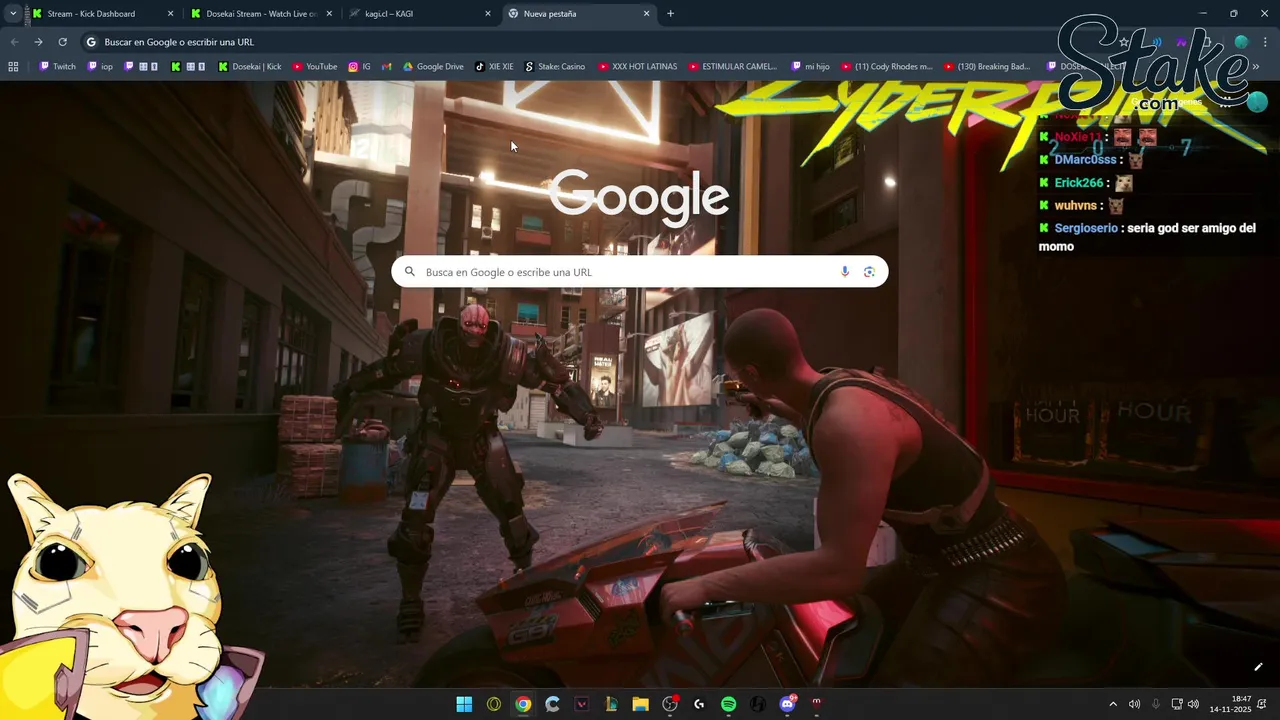Open the YouTube bookmark

pyautogui.click(x=315, y=67)
